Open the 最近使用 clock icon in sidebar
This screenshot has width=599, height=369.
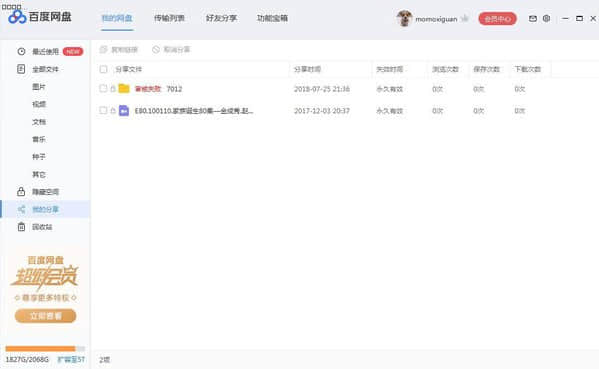click(21, 51)
